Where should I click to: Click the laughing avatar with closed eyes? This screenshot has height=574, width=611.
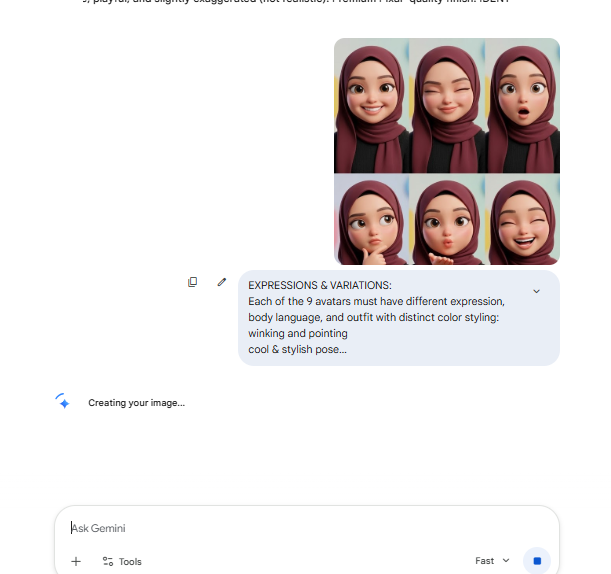click(523, 219)
